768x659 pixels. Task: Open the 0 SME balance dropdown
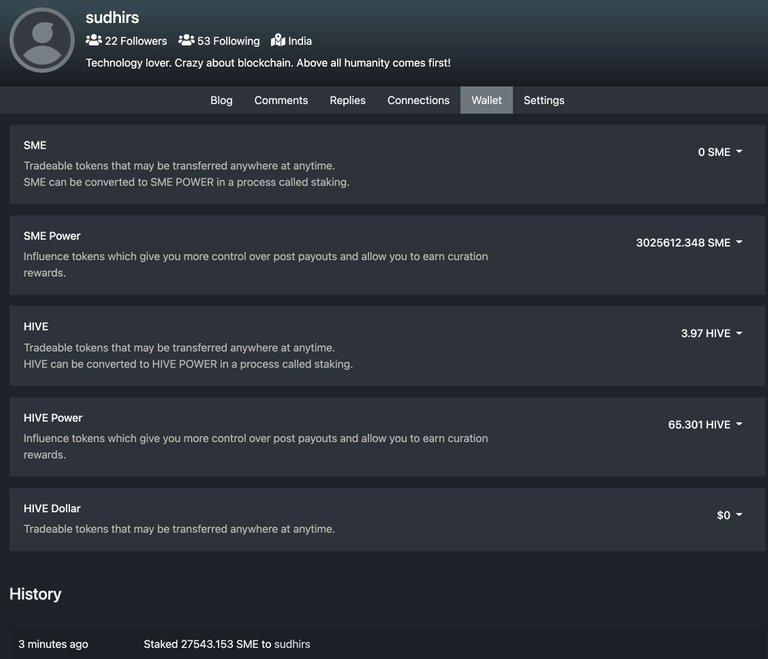coord(720,152)
